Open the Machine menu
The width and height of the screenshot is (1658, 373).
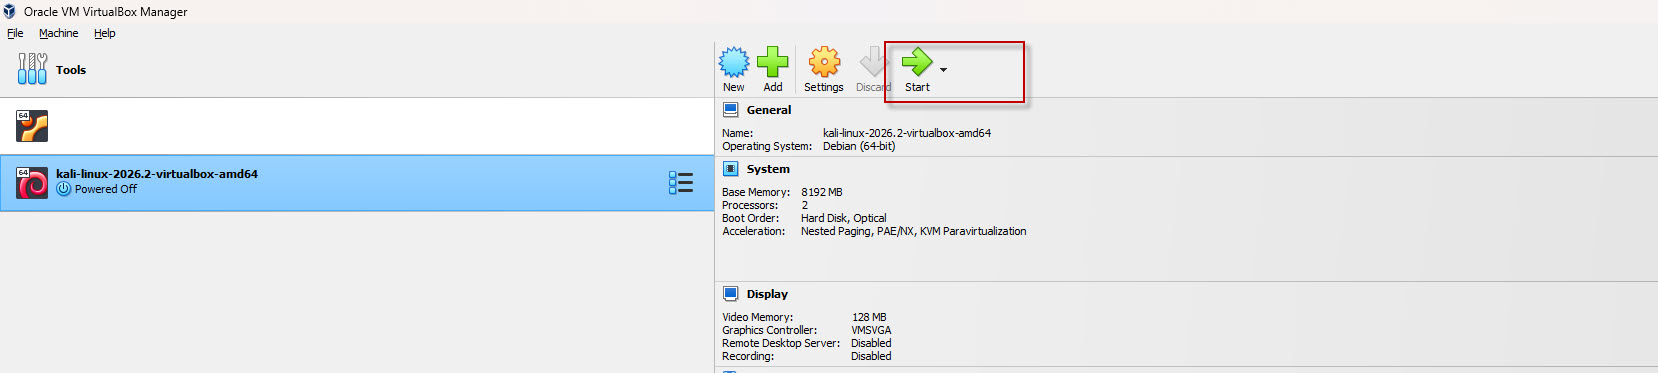click(58, 33)
